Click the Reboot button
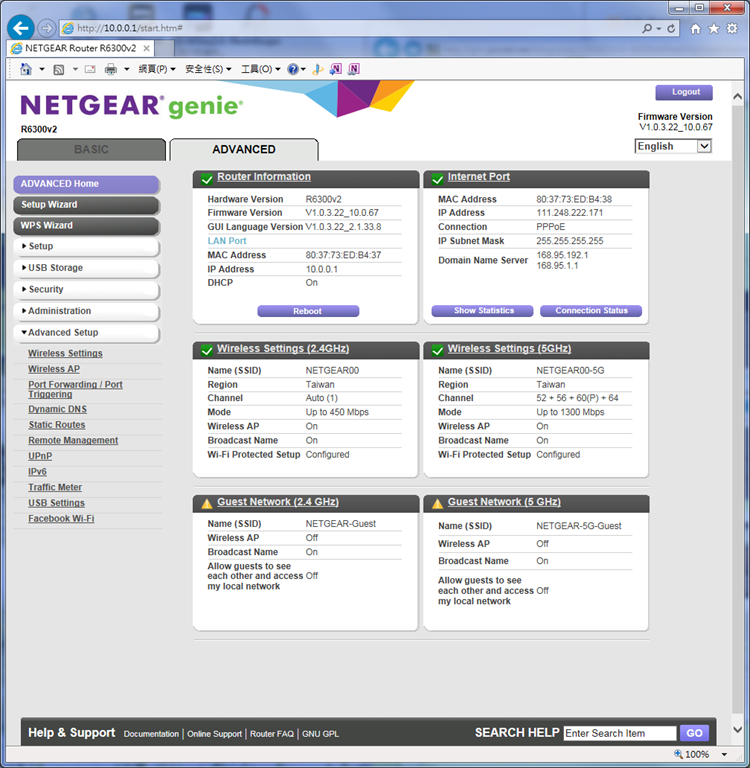Viewport: 750px width, 768px height. click(x=308, y=311)
